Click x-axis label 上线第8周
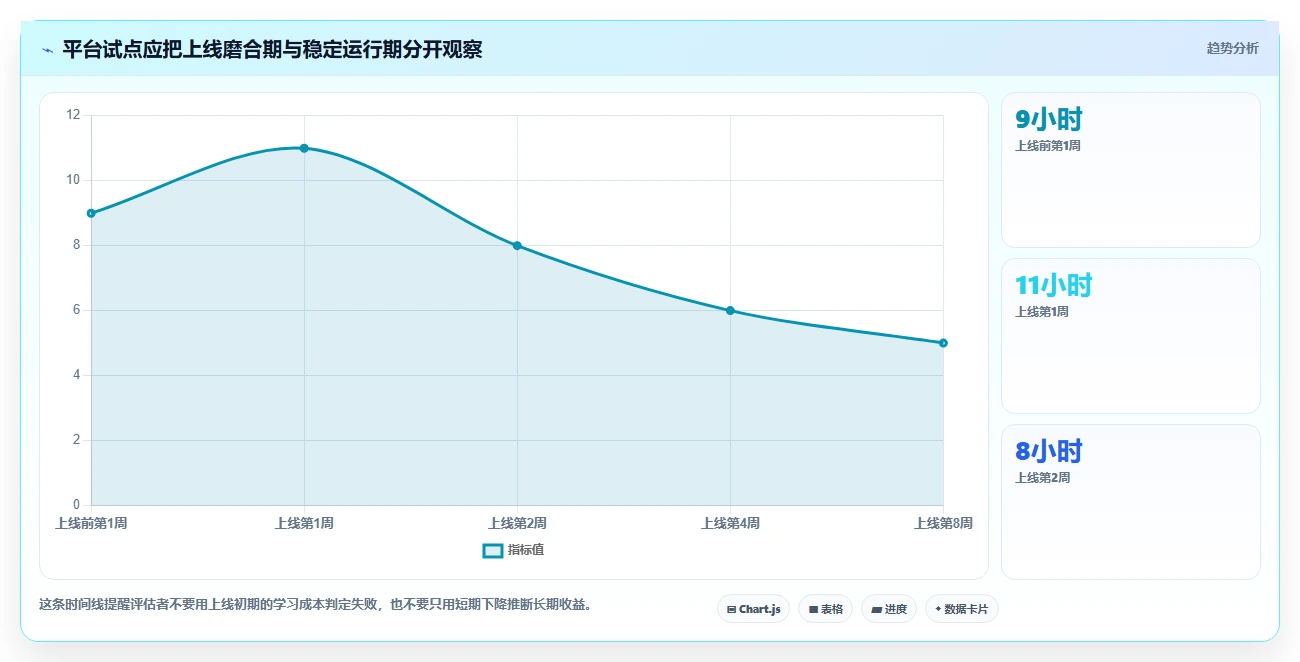The image size is (1300, 662). tap(943, 523)
